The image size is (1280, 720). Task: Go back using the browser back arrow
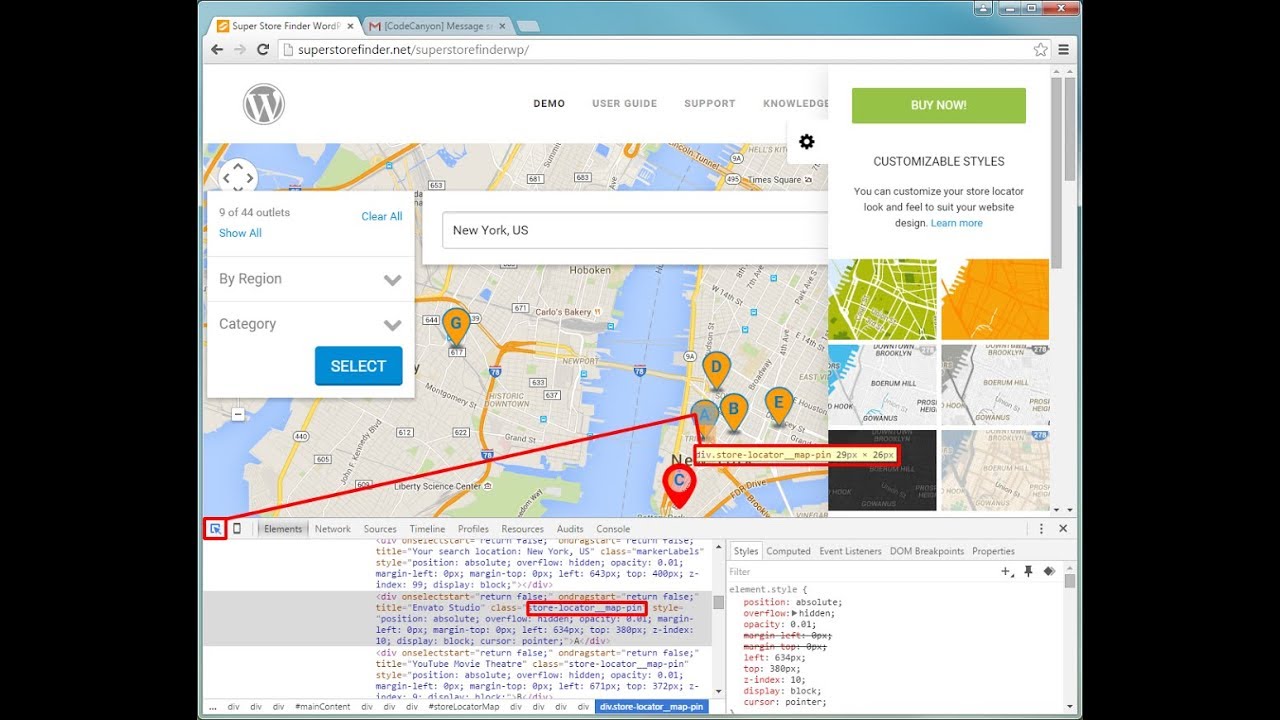pos(217,49)
